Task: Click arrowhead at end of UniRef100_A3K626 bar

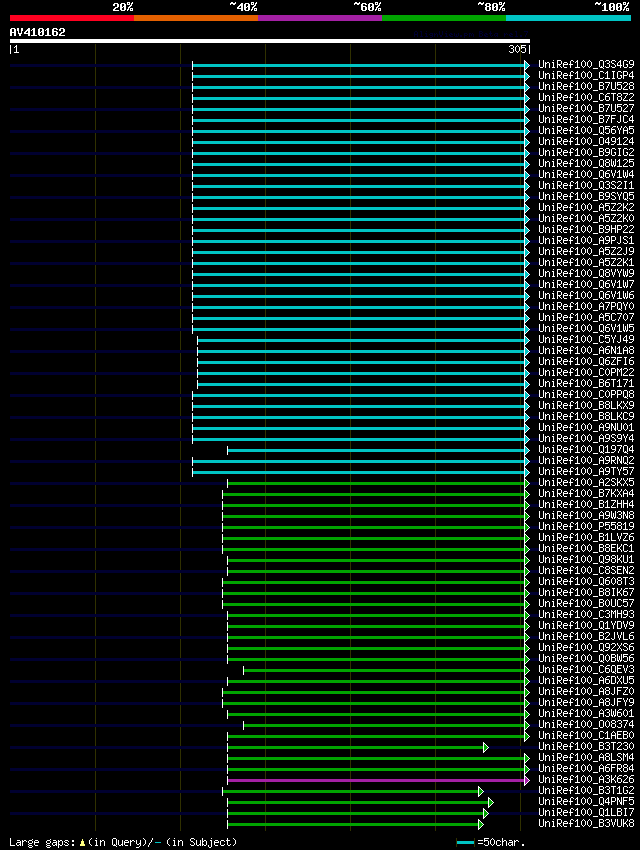Action: [x=527, y=781]
